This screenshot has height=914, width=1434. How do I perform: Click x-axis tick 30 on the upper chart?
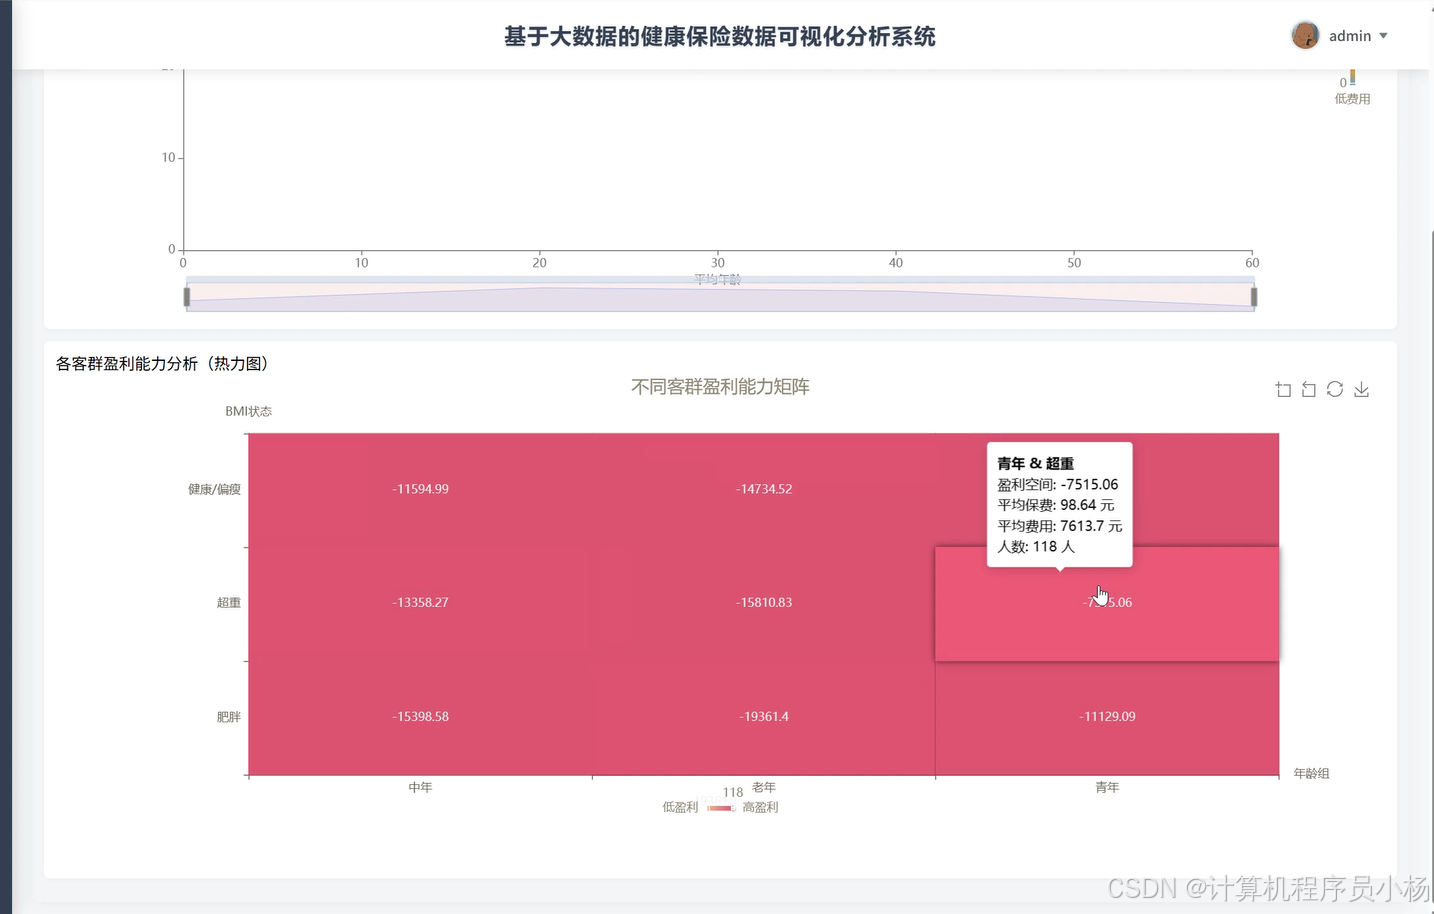tap(718, 263)
